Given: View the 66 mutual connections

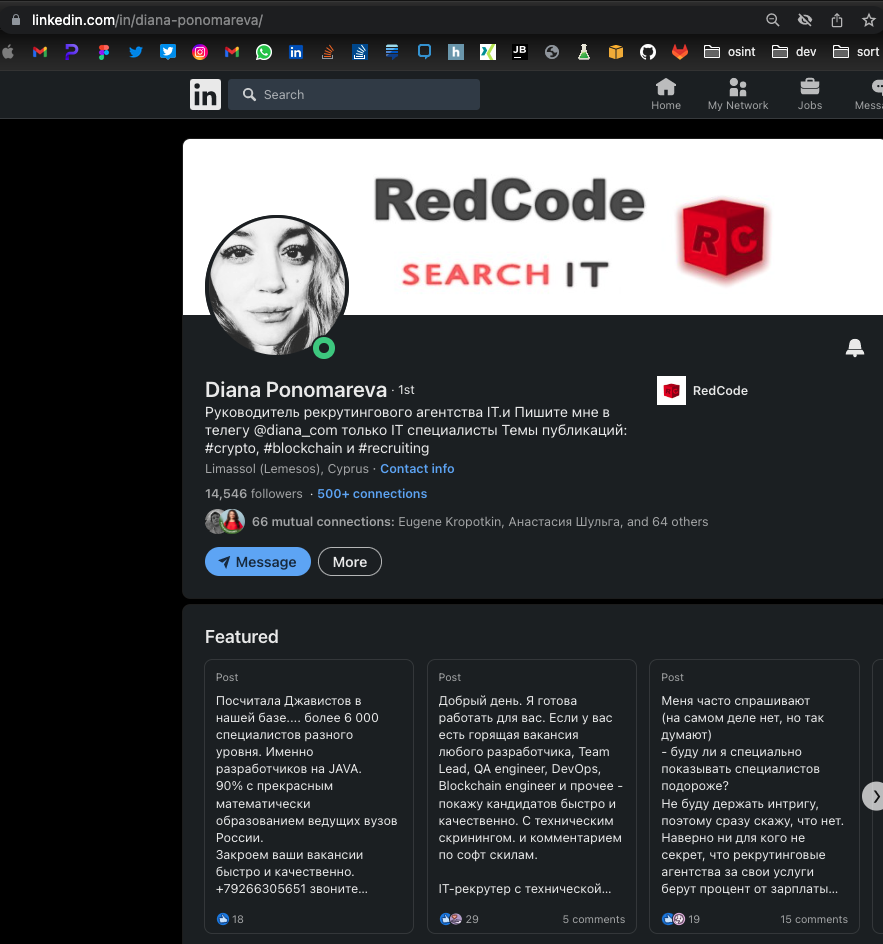Looking at the screenshot, I should (480, 521).
